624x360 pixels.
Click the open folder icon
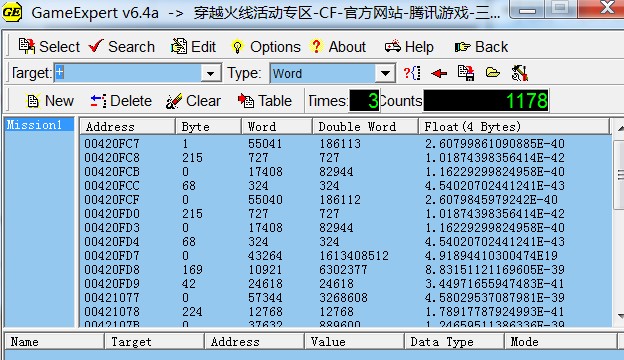(492, 73)
